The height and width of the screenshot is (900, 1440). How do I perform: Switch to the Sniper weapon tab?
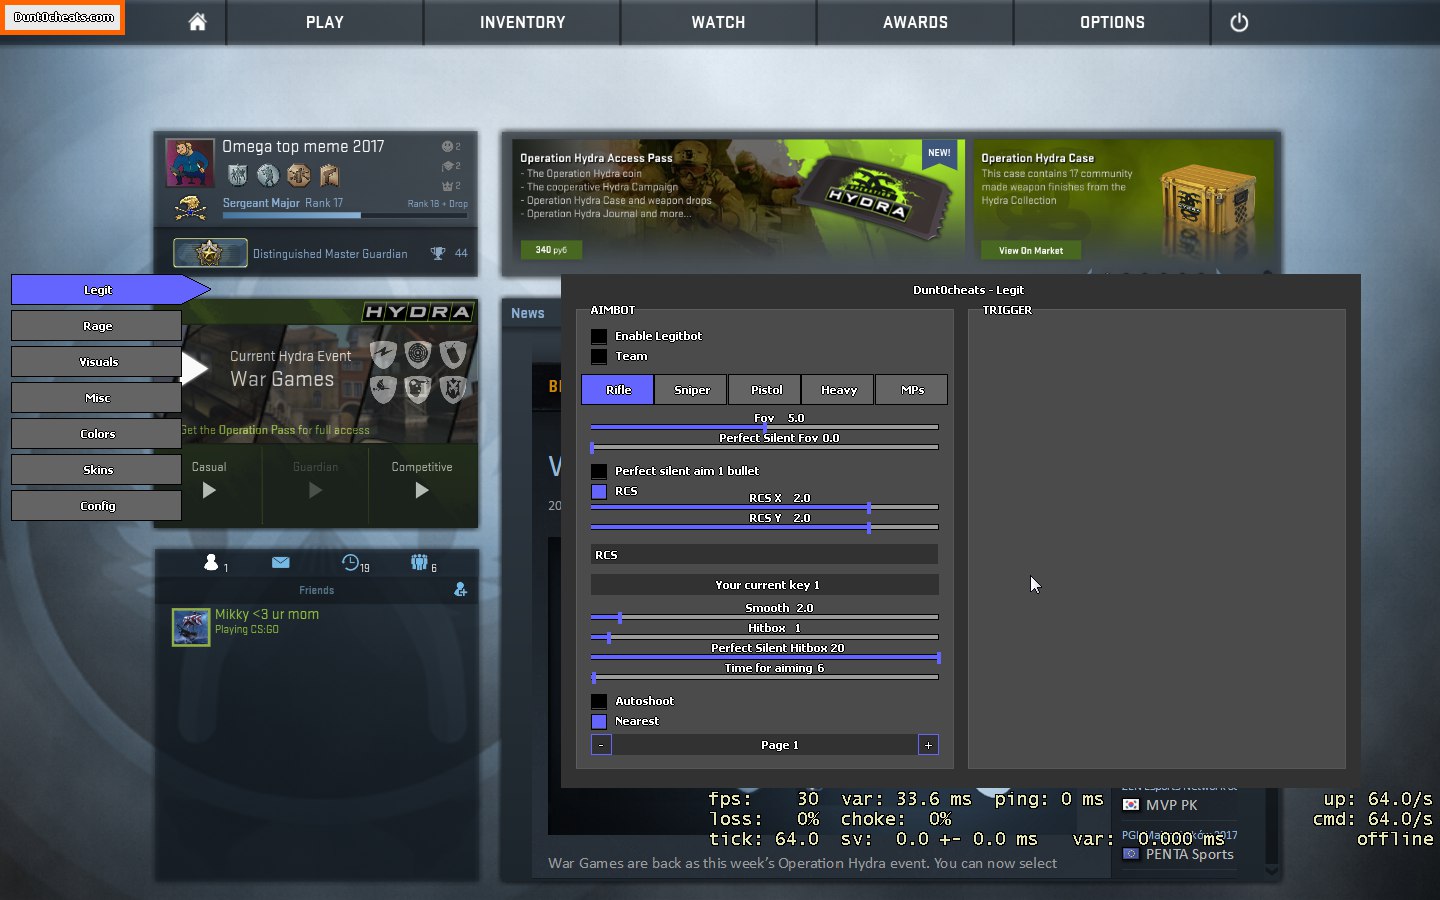pos(692,390)
